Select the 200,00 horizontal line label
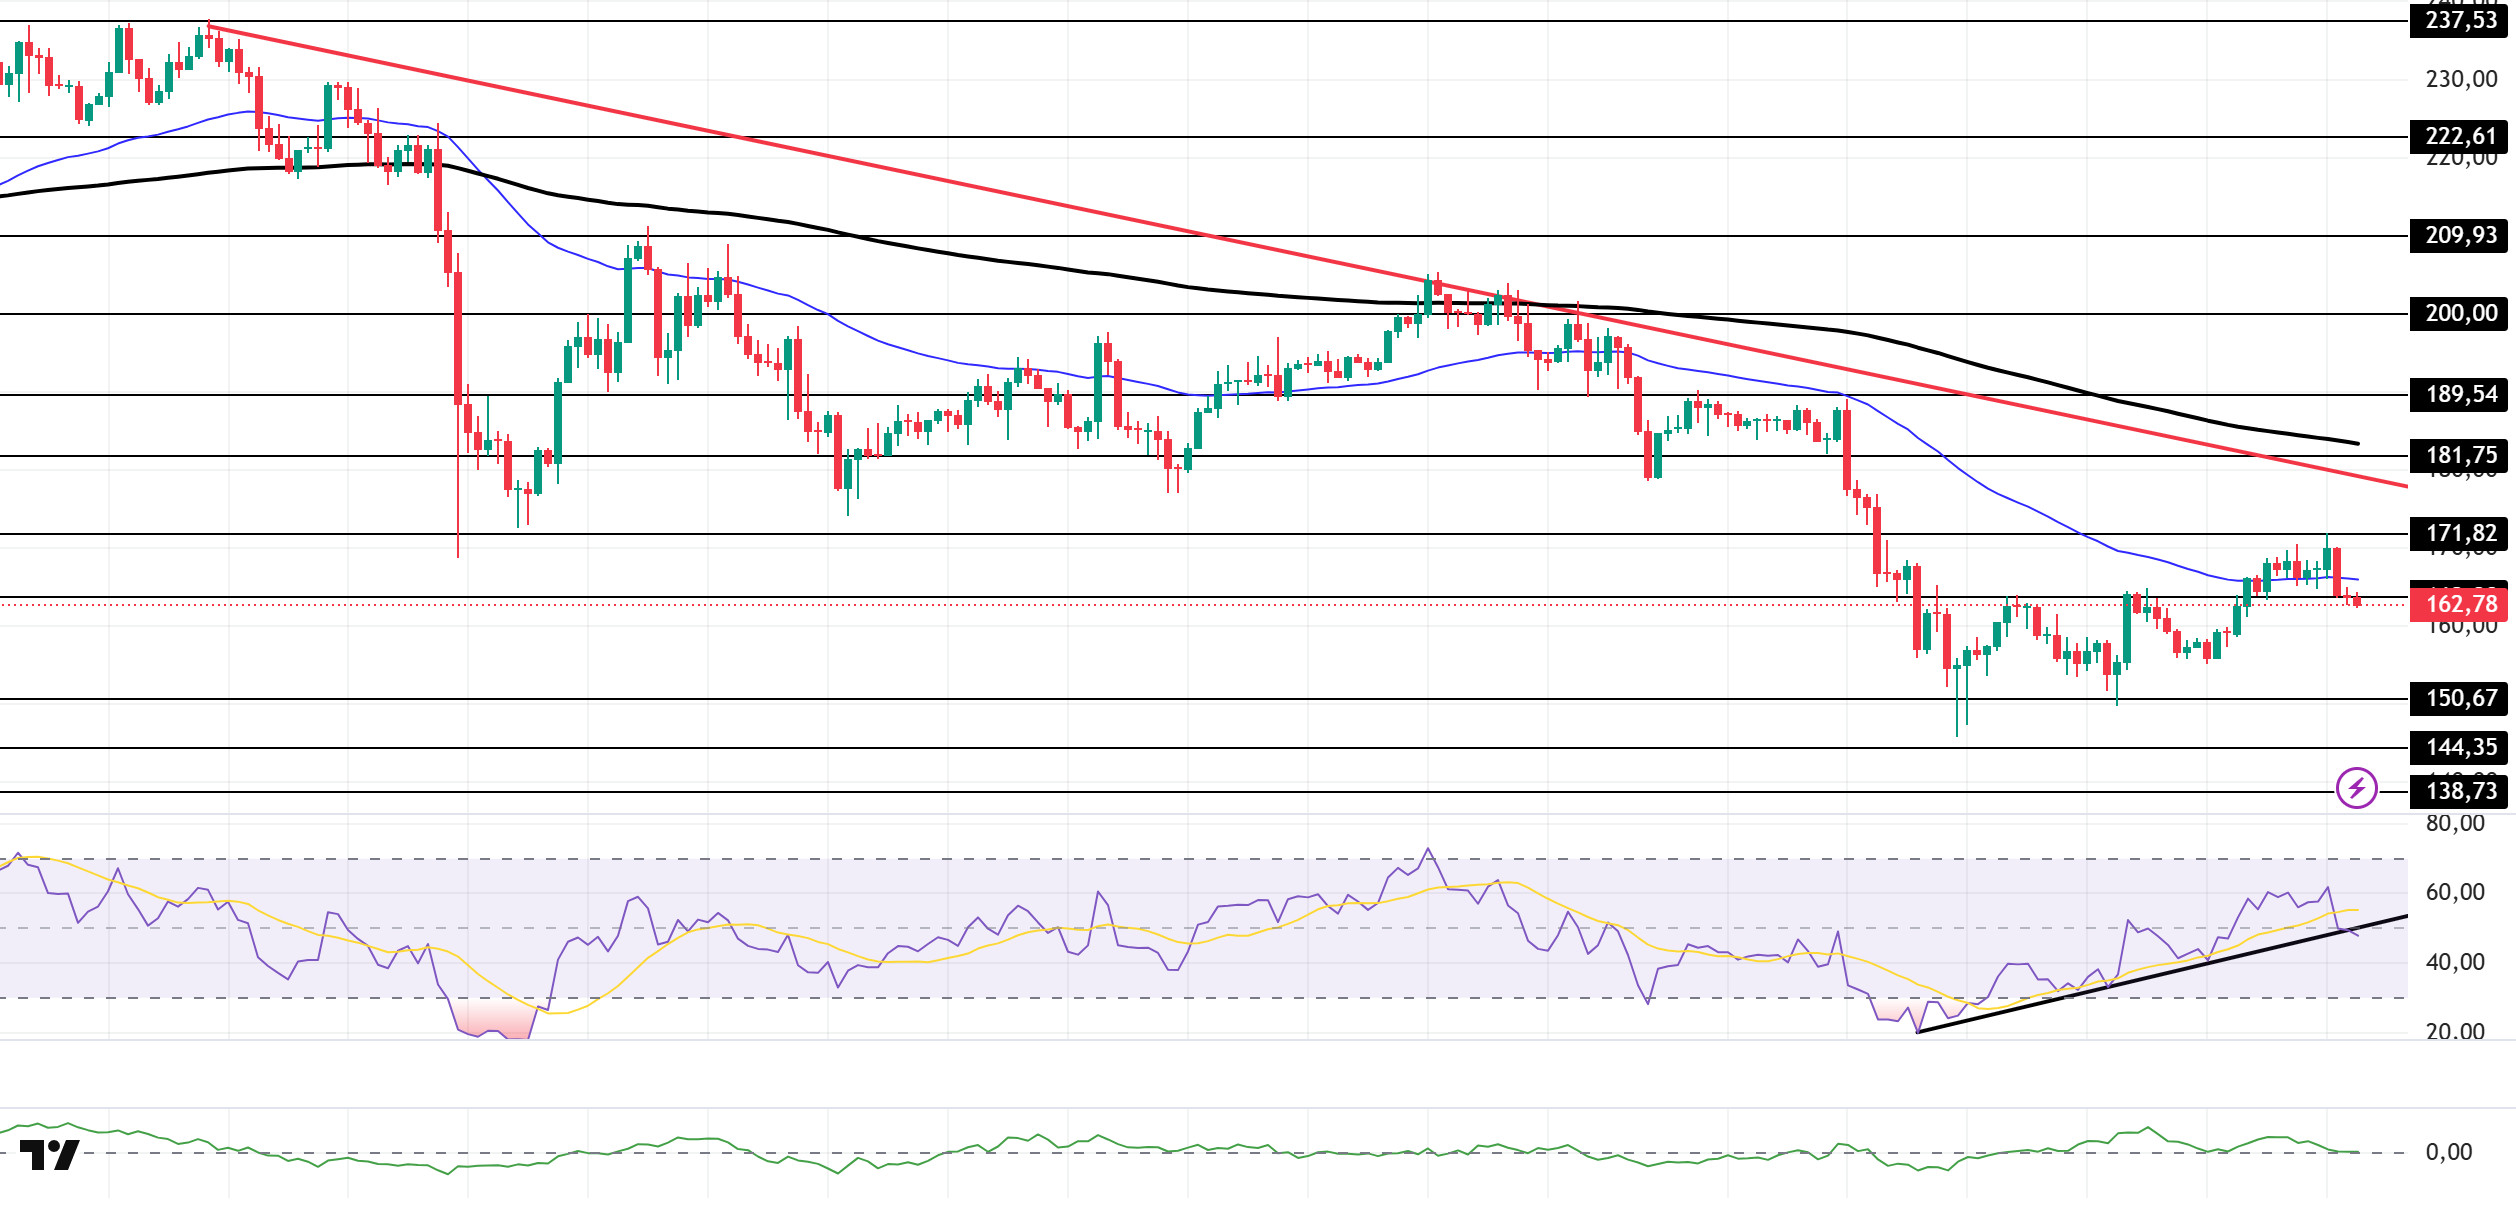 [2460, 313]
